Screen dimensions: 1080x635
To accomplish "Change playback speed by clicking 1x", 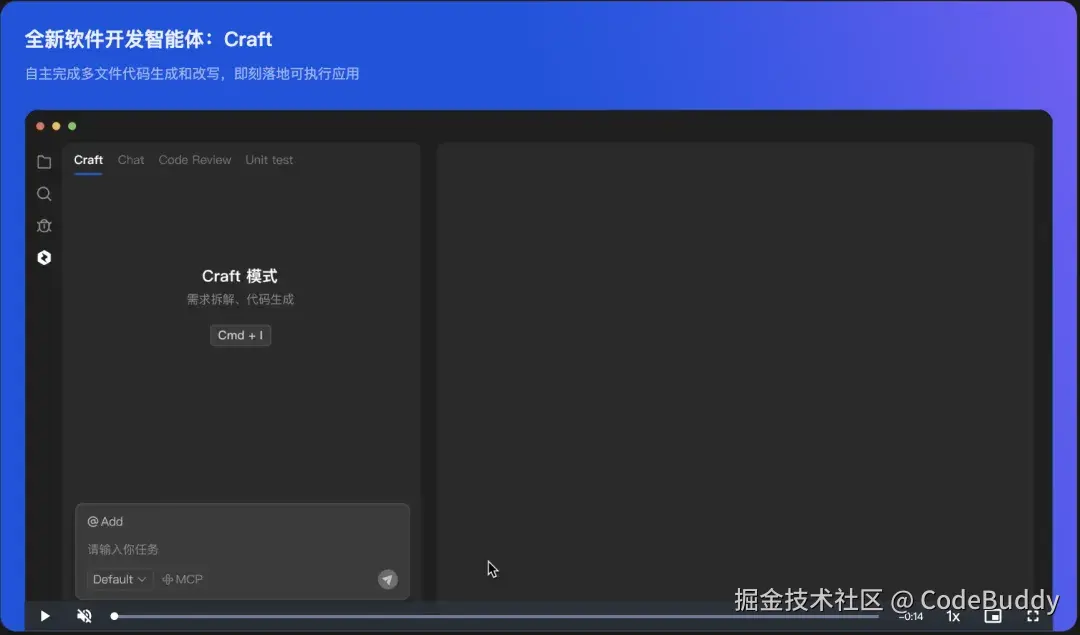I will coord(953,617).
